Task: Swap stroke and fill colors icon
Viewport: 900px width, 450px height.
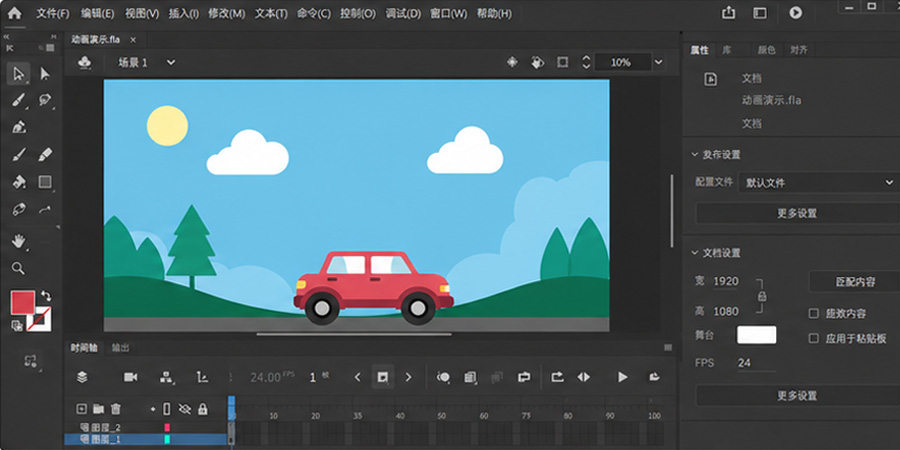Action: [46, 296]
